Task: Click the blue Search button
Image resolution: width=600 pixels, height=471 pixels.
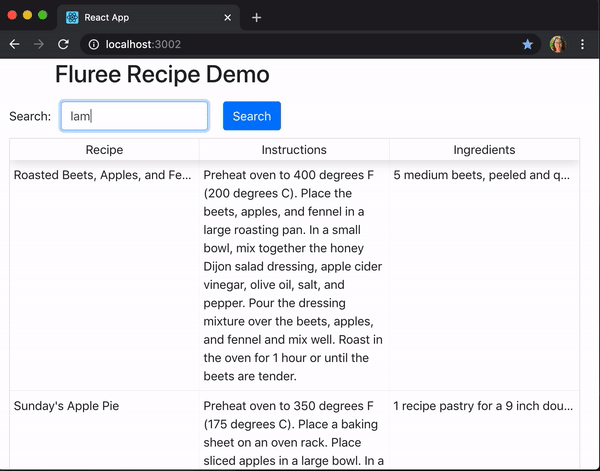Action: pyautogui.click(x=252, y=116)
